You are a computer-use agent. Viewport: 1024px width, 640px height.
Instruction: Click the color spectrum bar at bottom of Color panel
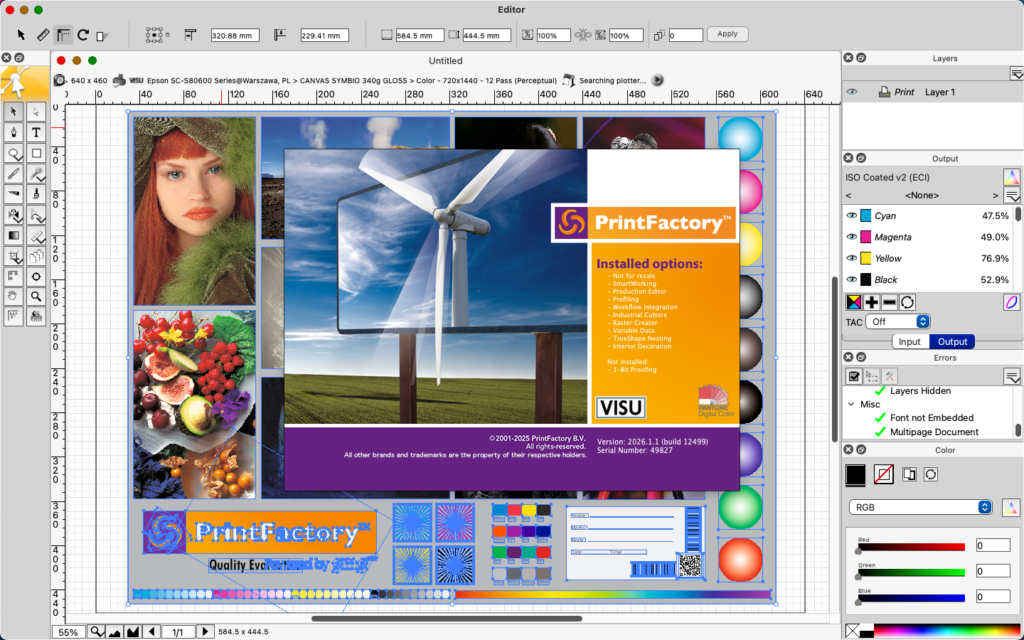(x=948, y=631)
